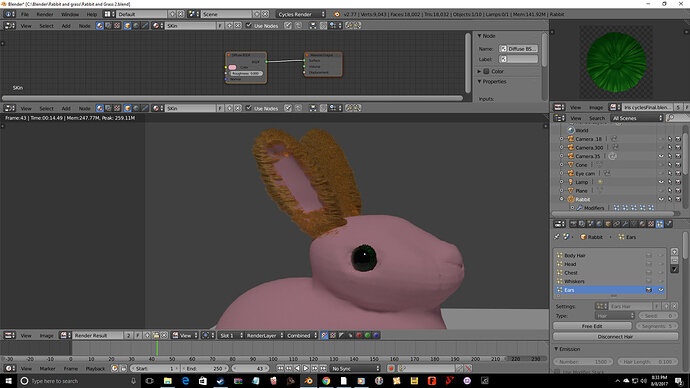
Task: Remove the selected particle system slot
Action: click(x=674, y=260)
